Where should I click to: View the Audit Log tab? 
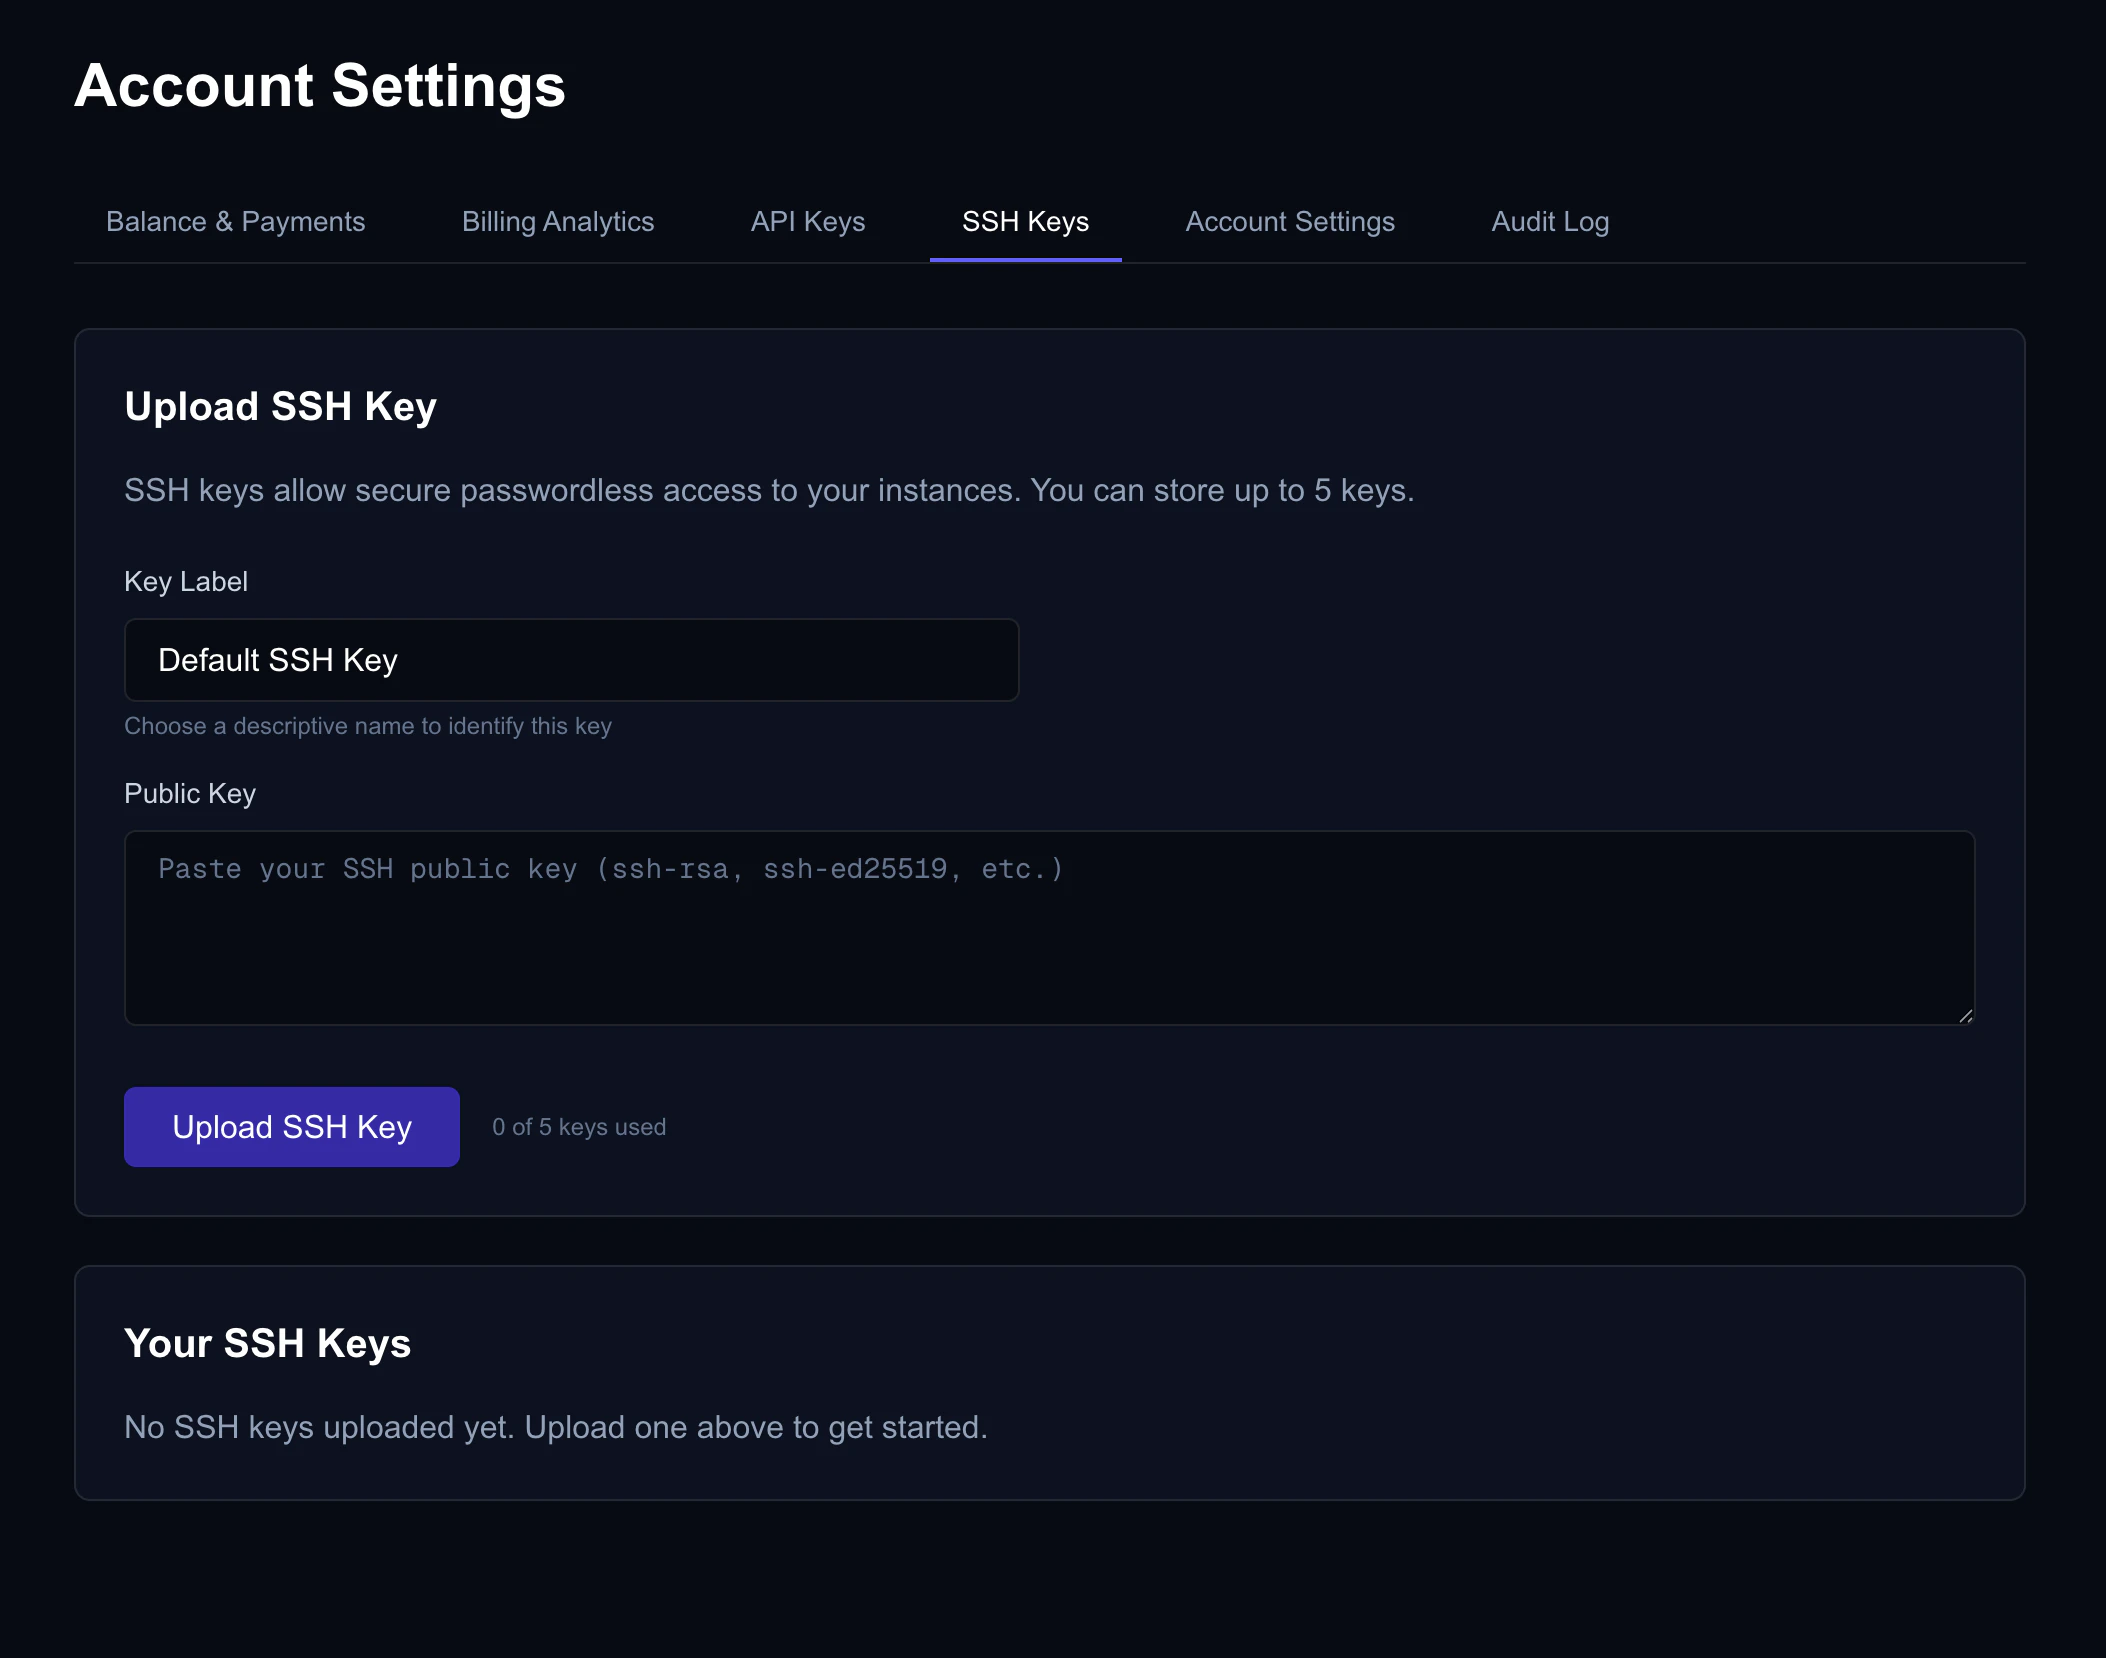tap(1549, 221)
